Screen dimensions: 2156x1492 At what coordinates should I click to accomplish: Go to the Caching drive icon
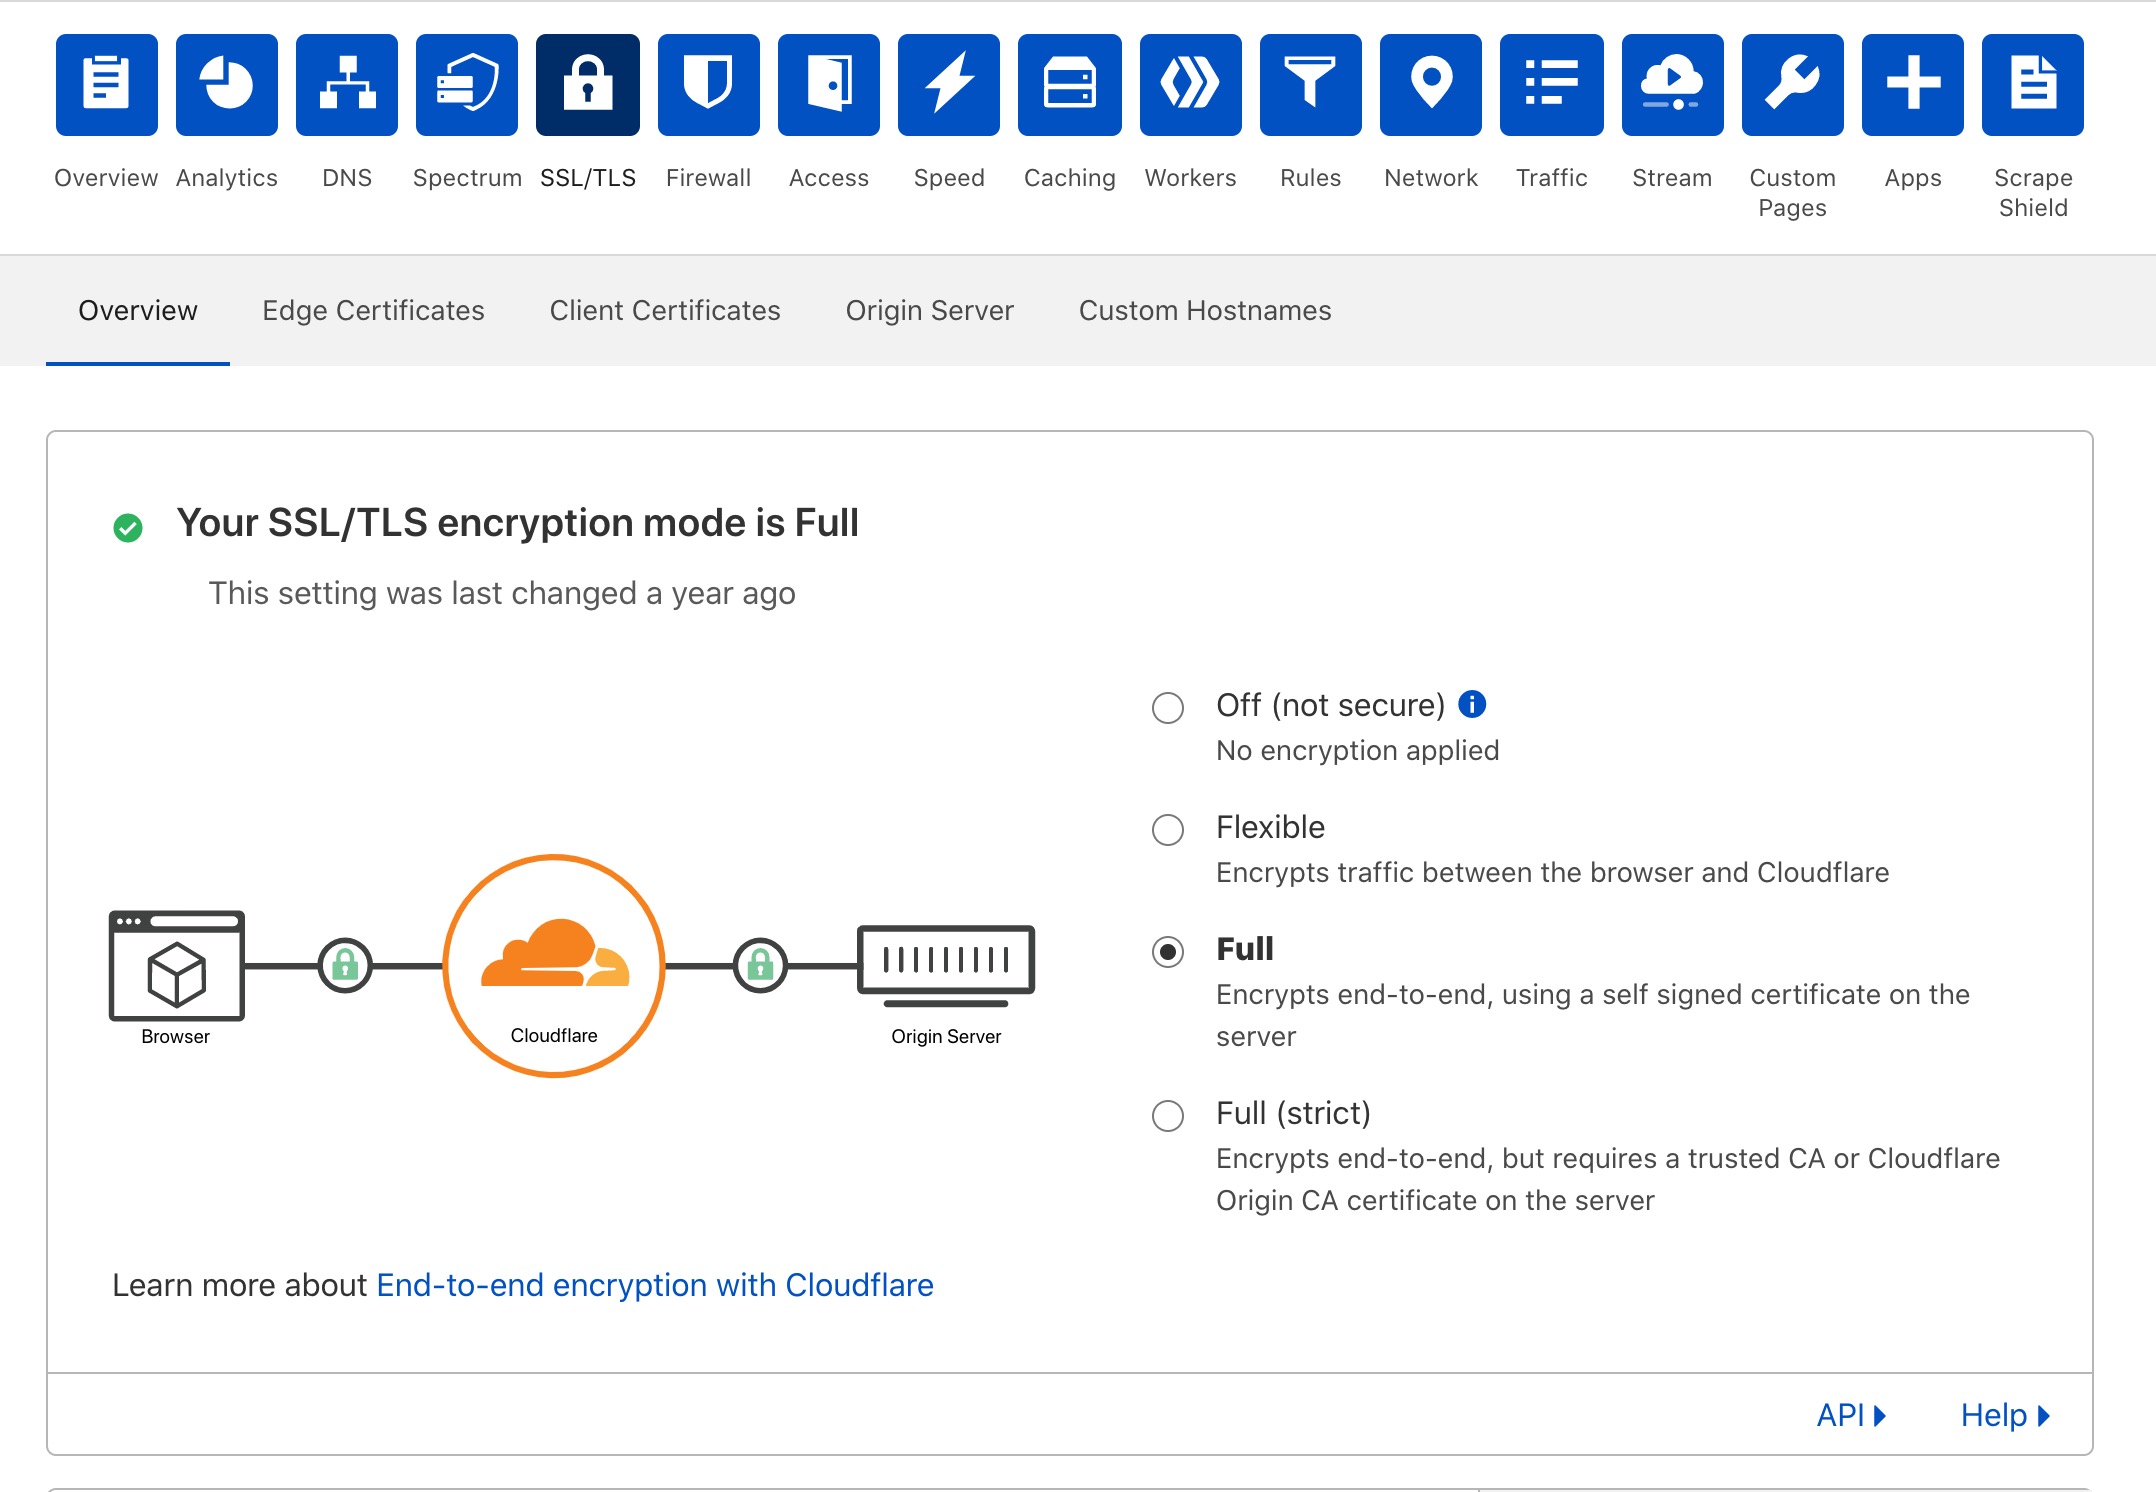1070,85
